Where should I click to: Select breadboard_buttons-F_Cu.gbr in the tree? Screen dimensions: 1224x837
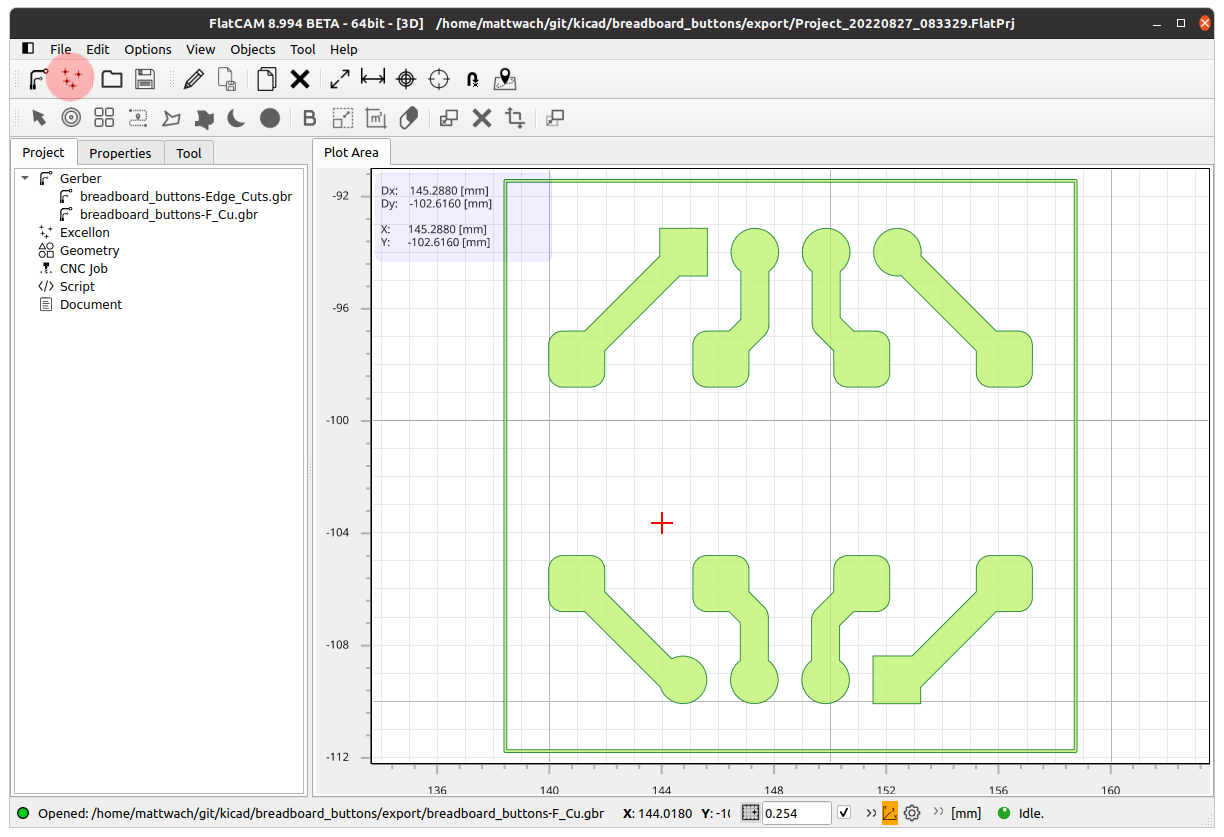(169, 214)
